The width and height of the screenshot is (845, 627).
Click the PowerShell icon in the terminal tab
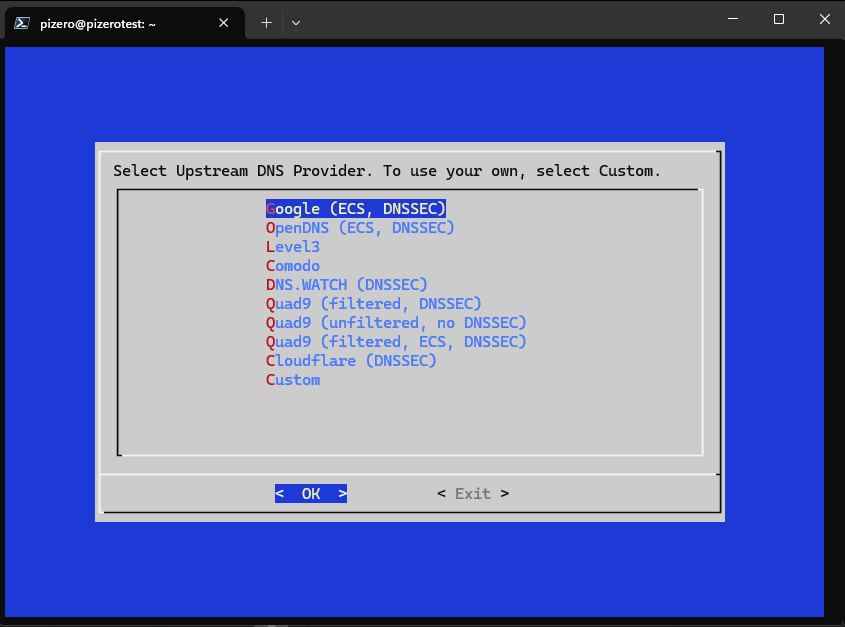[x=22, y=22]
